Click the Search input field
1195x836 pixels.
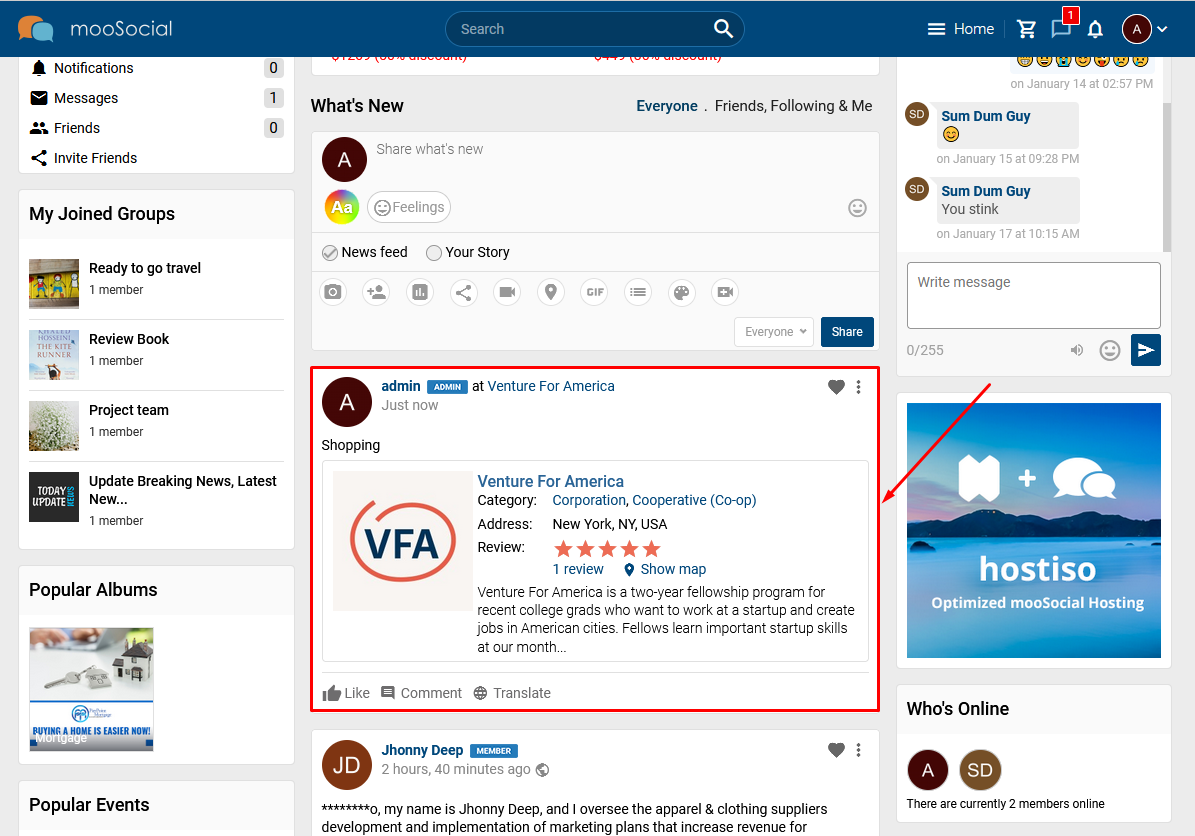click(x=583, y=29)
